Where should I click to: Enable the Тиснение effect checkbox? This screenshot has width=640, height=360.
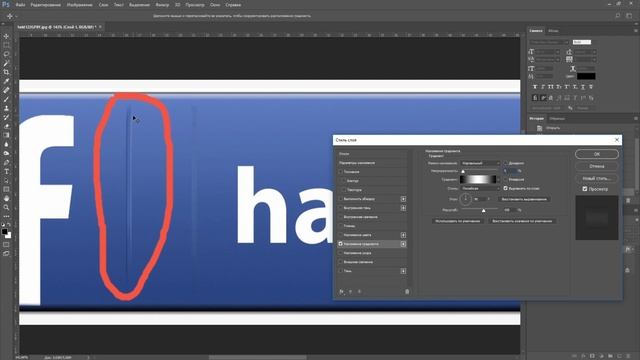(340, 172)
